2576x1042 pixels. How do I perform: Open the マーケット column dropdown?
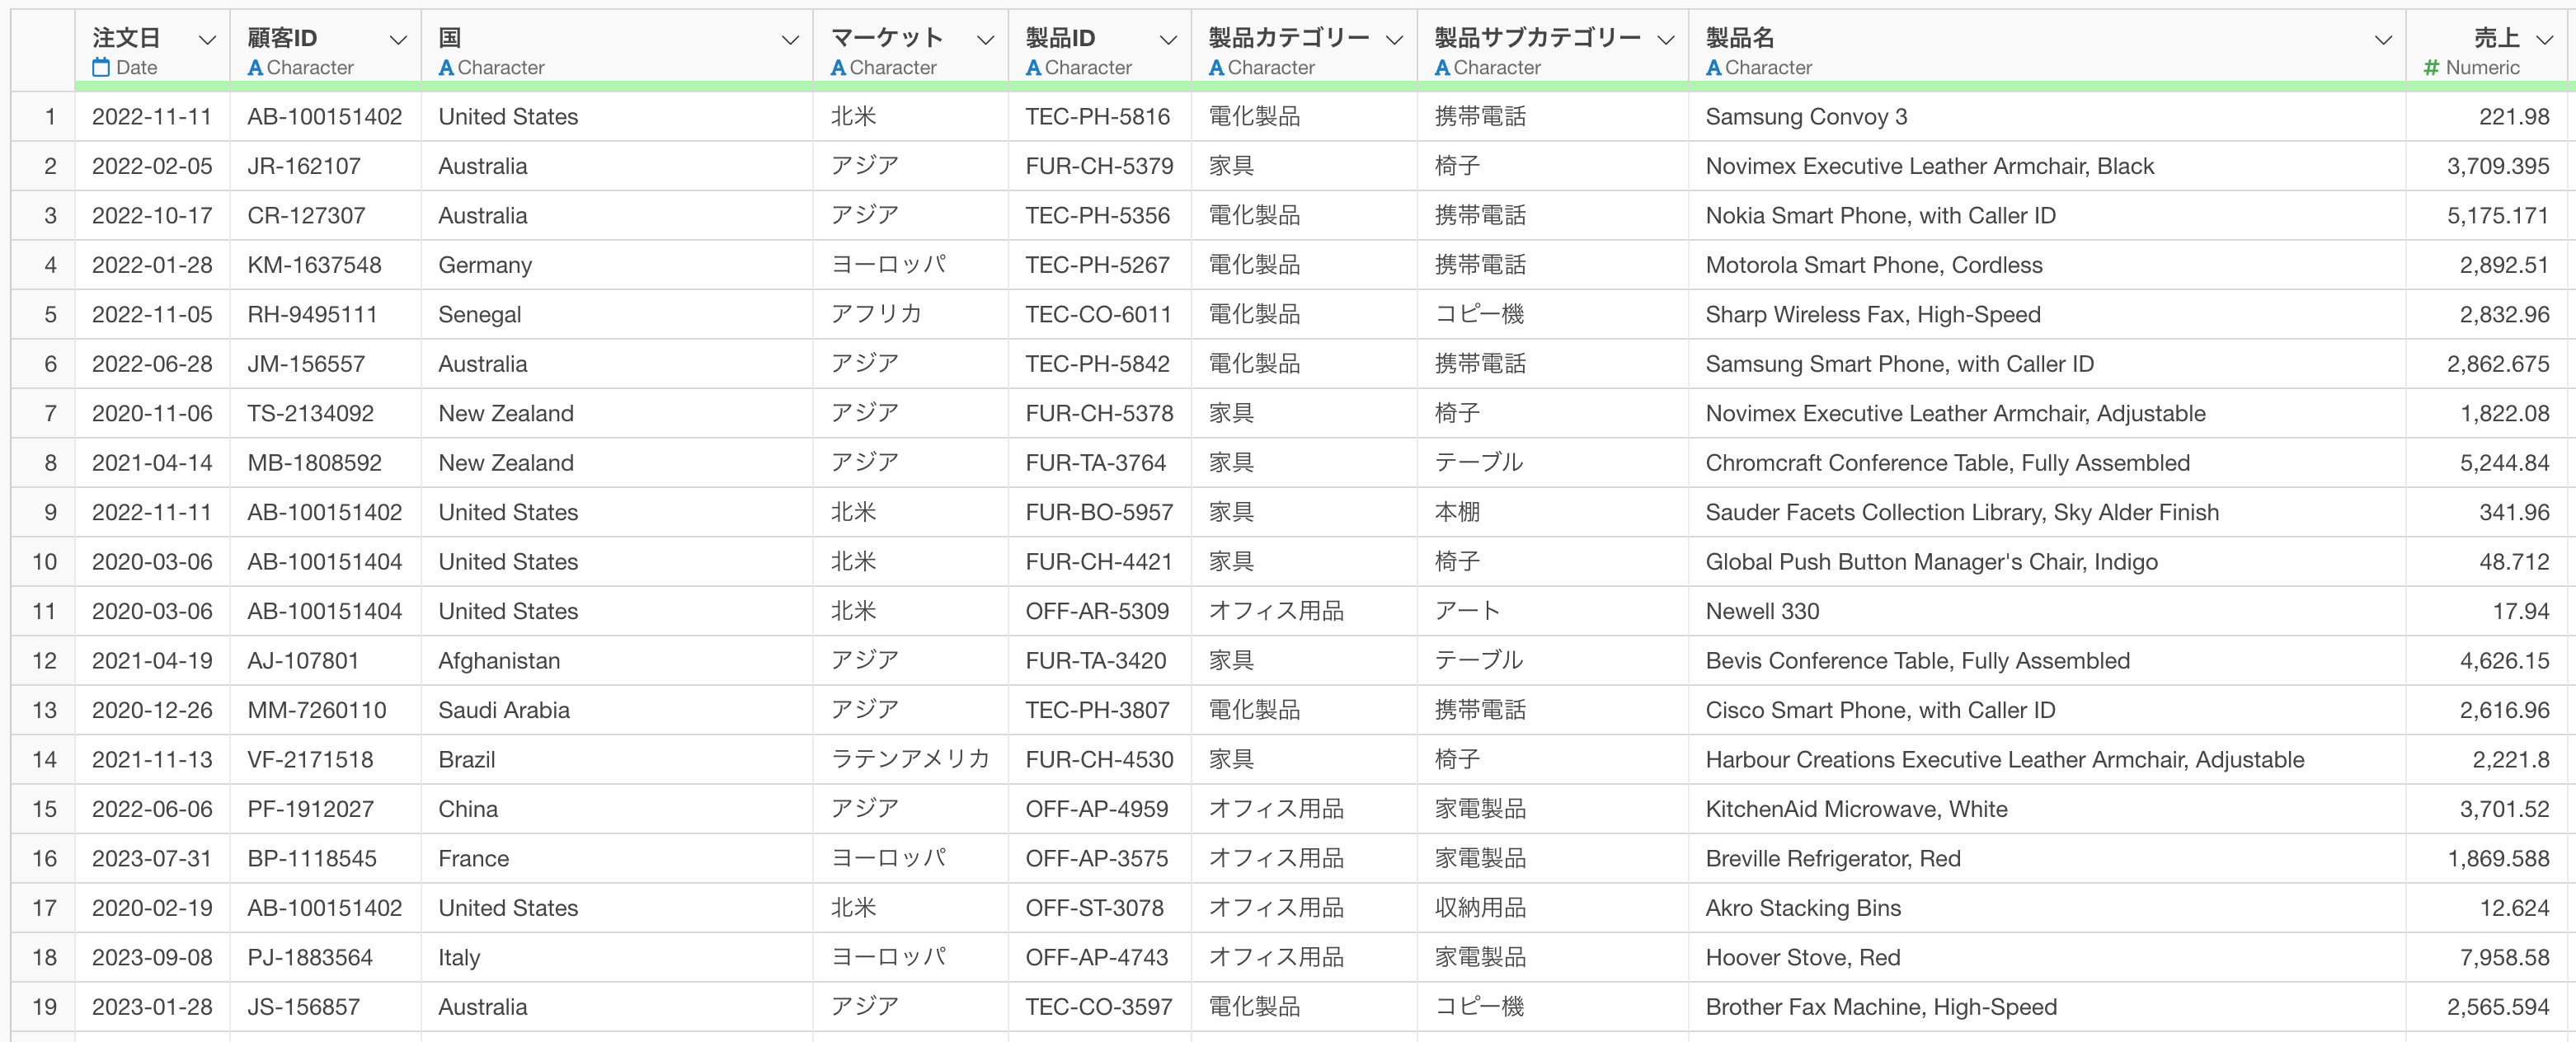pos(985,40)
